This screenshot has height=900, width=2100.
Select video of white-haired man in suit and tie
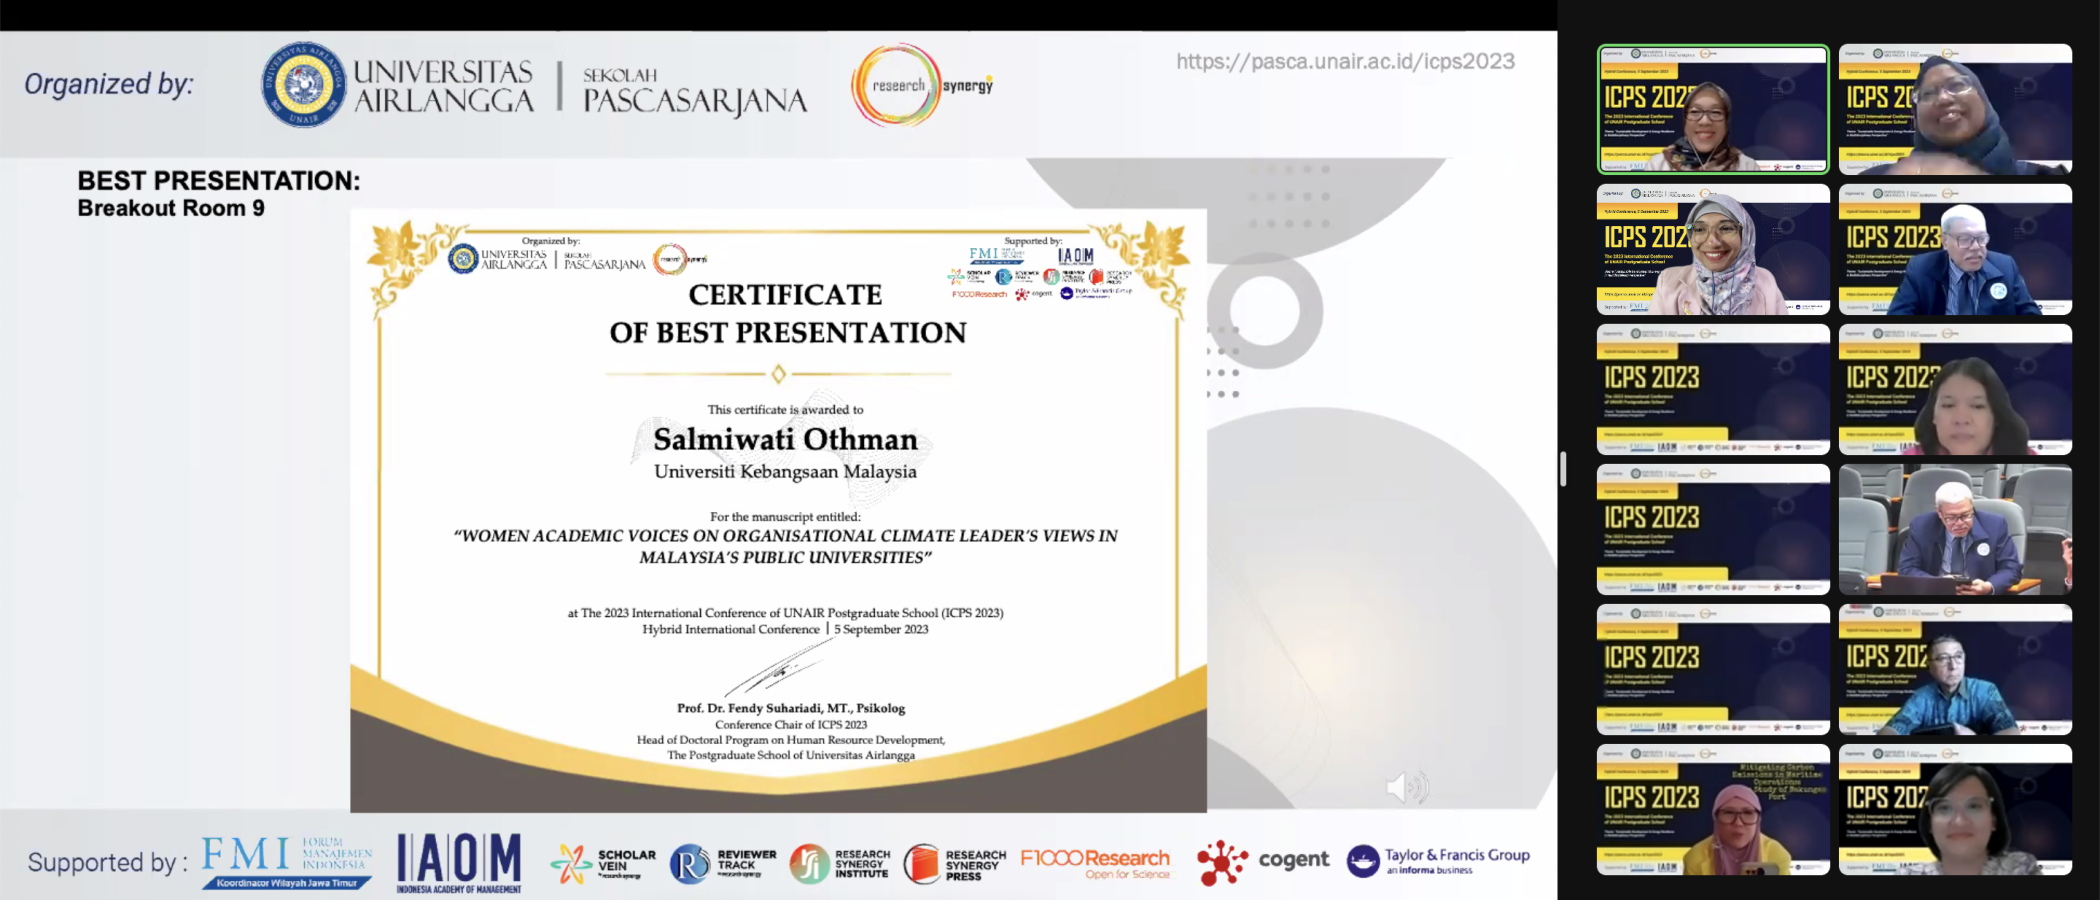[x=1955, y=249]
